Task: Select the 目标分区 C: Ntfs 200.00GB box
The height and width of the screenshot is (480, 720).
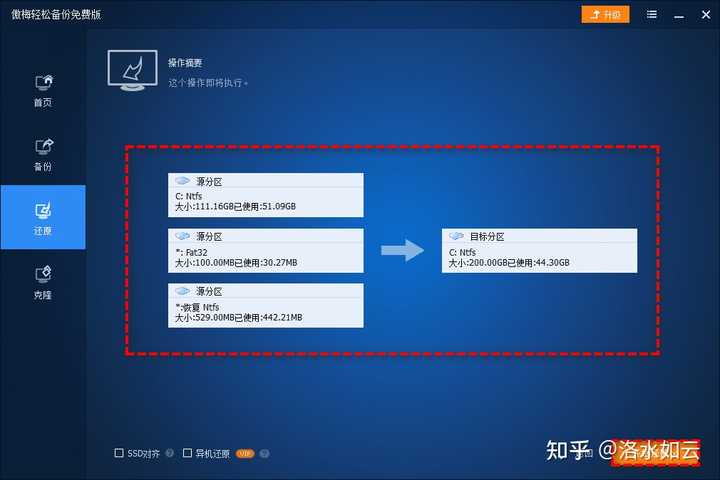Action: 539,250
